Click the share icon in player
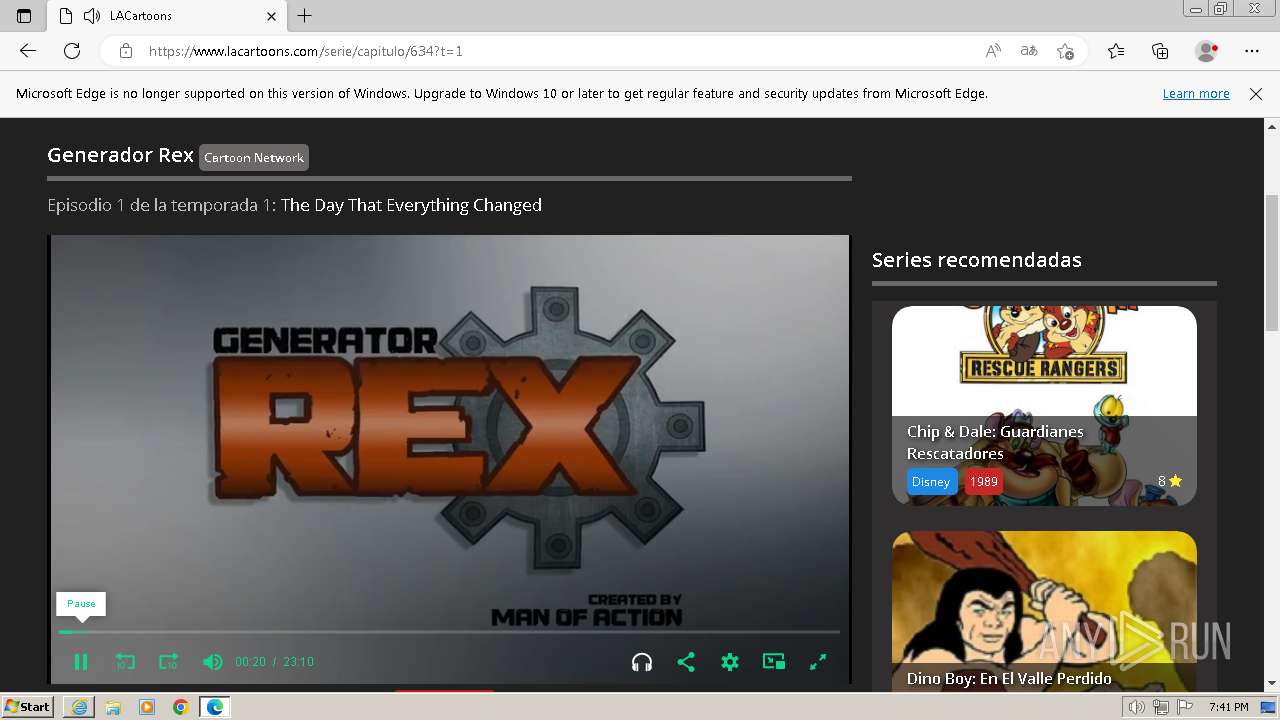This screenshot has height=720, width=1280. [x=686, y=662]
